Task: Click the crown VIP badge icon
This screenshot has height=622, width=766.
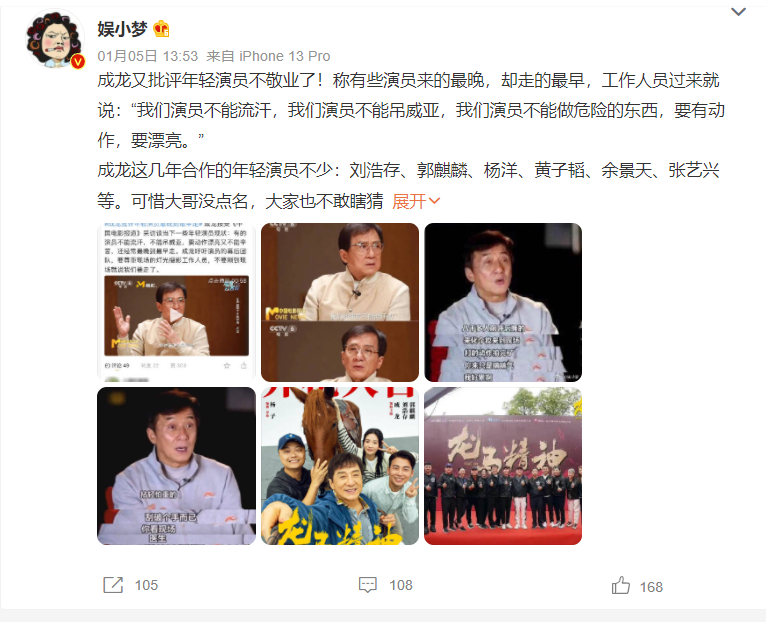Action: 161,29
